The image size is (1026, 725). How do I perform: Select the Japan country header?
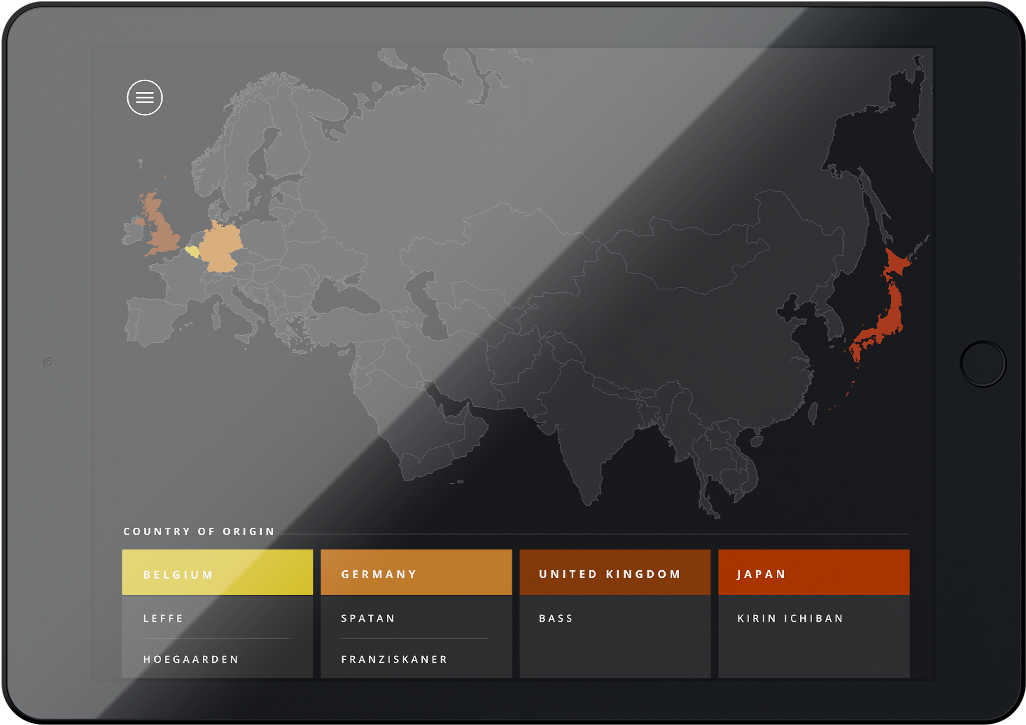click(814, 573)
